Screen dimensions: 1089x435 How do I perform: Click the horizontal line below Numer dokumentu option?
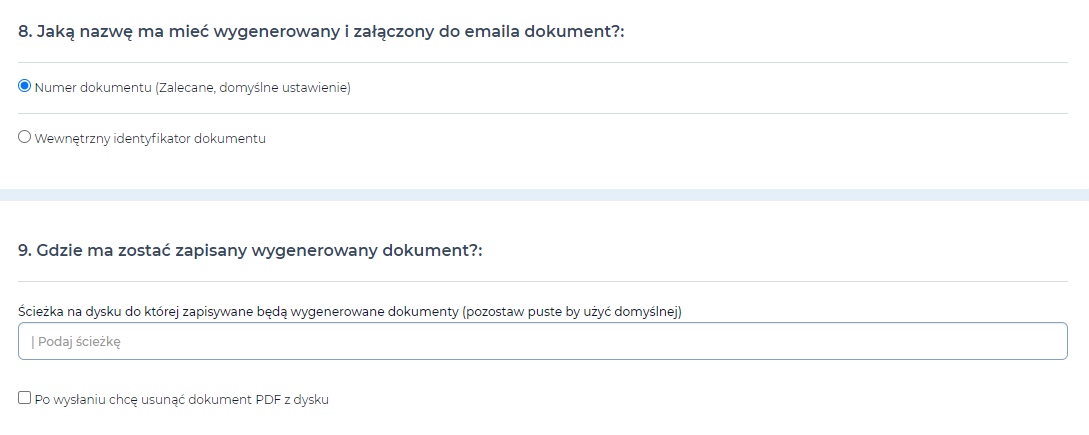[x=542, y=113]
